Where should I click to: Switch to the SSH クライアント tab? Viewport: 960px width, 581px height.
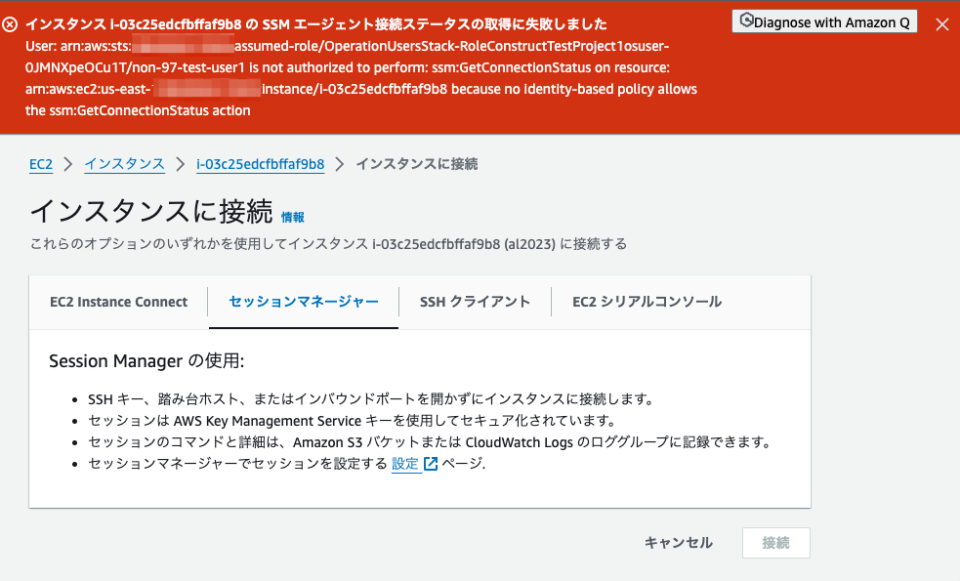pos(475,301)
